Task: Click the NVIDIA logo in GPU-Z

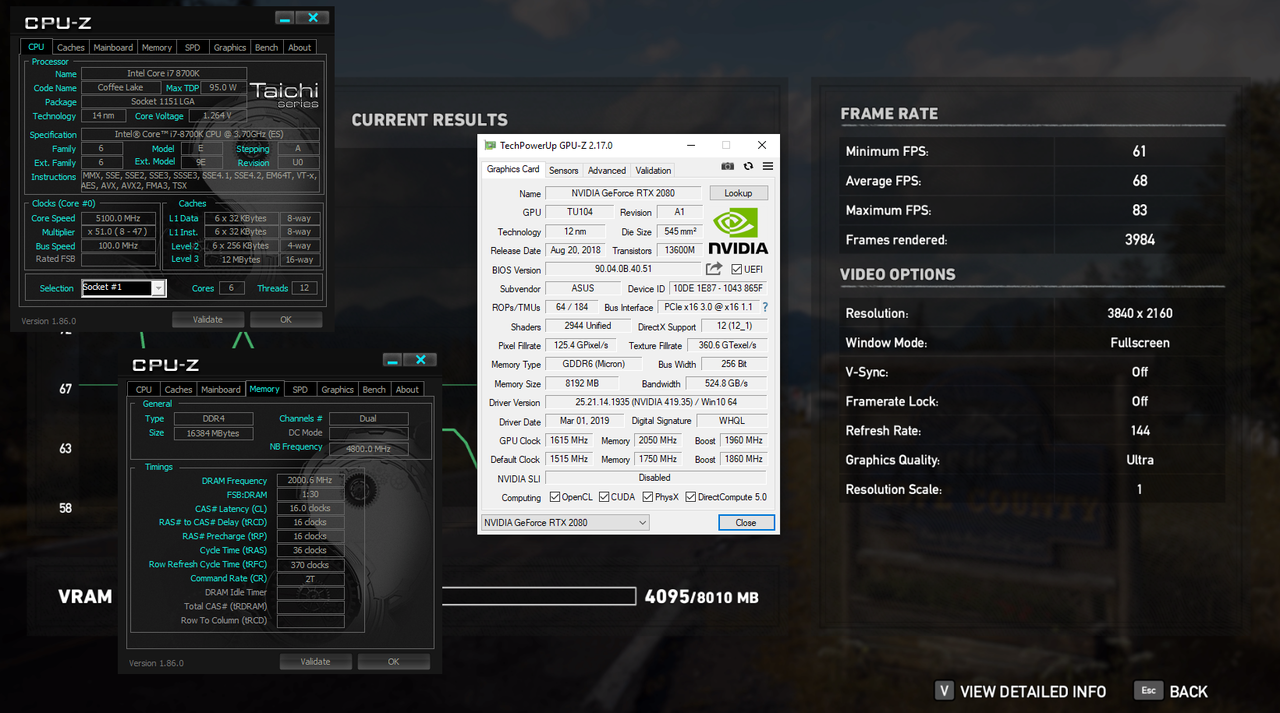Action: click(738, 230)
